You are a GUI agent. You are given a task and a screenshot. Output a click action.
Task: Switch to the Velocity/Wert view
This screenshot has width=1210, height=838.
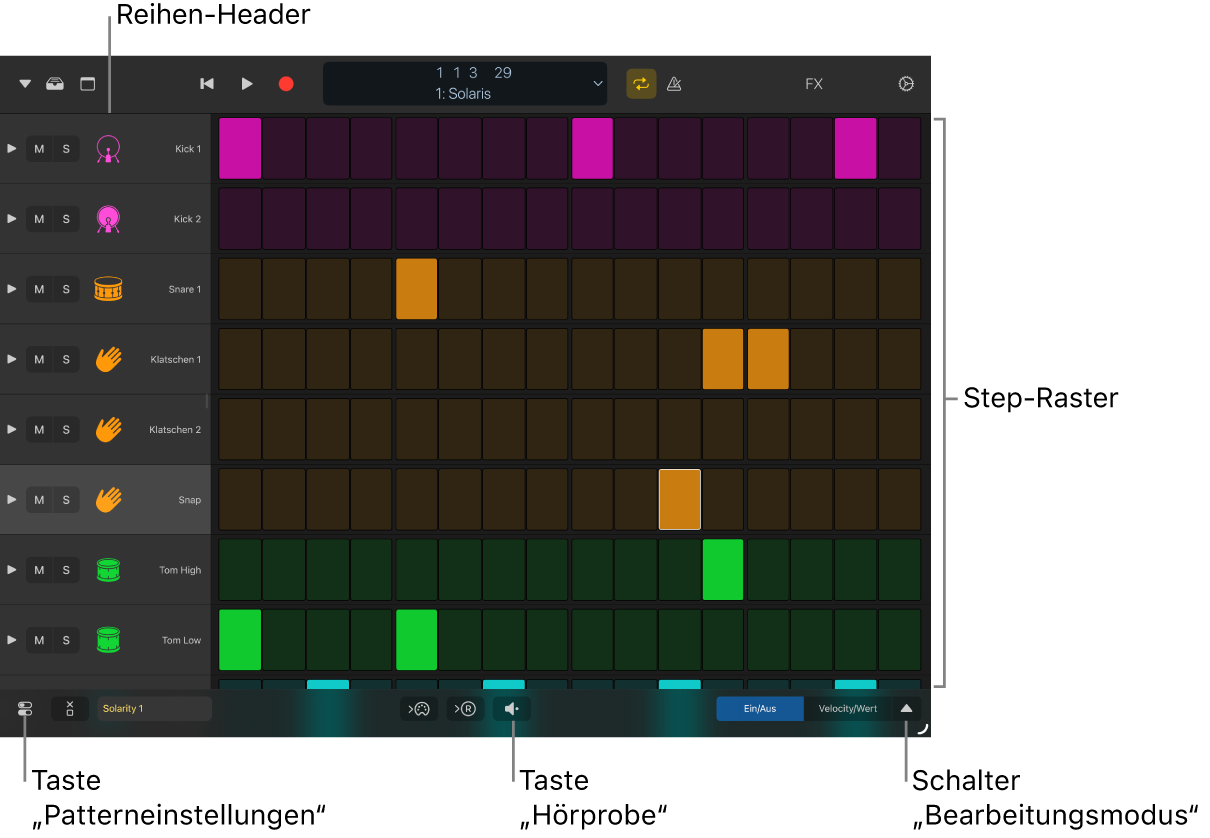pyautogui.click(x=847, y=708)
